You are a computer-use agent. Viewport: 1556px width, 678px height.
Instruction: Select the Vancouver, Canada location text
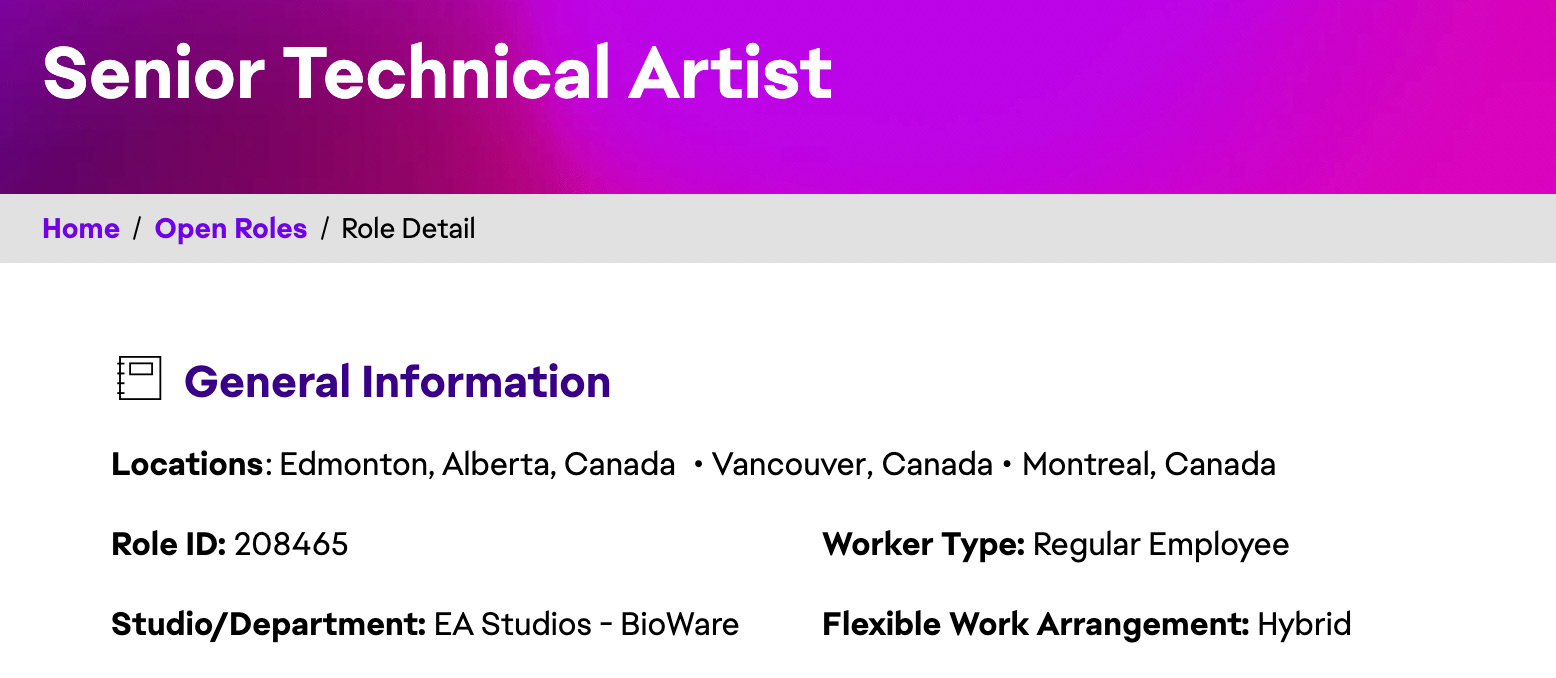coord(852,465)
